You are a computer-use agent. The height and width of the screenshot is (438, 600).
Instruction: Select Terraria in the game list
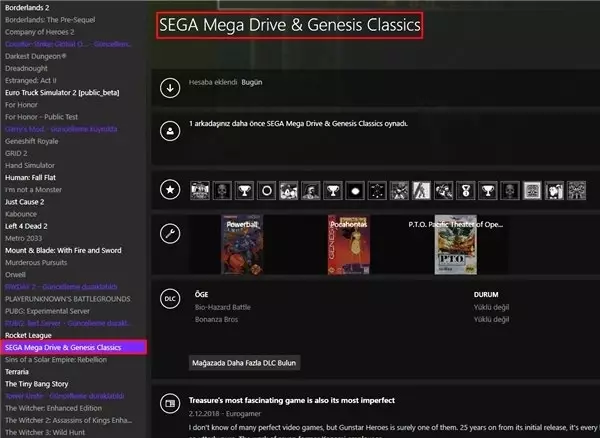pos(22,371)
